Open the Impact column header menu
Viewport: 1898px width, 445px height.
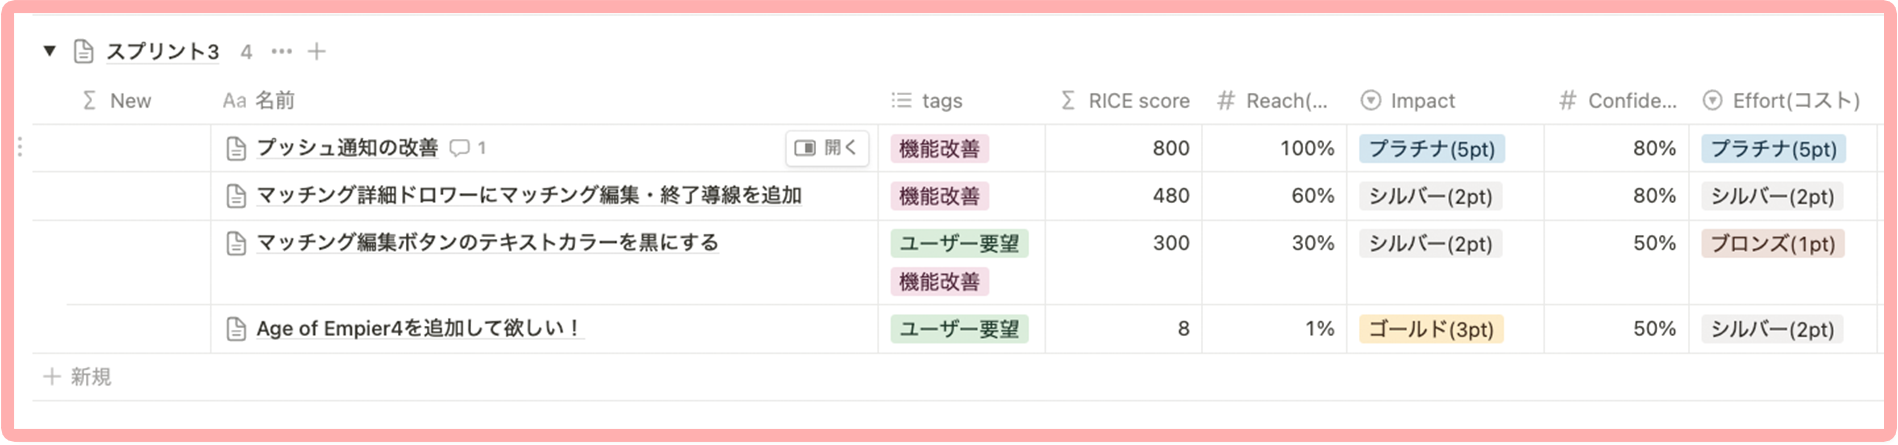click(x=1408, y=100)
